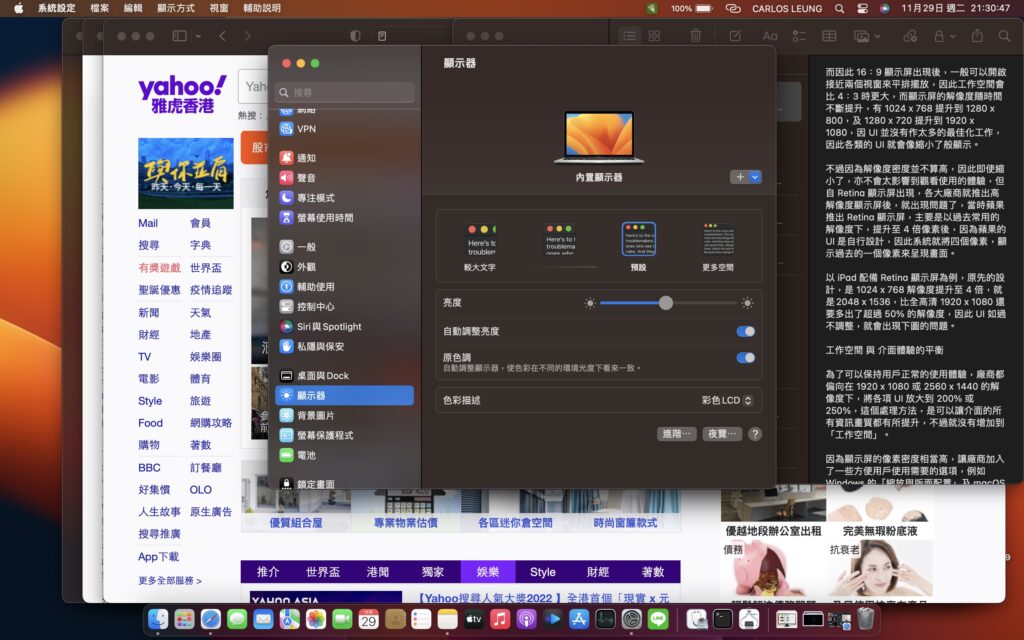Image resolution: width=1024 pixels, height=640 pixels.
Task: Click the checklist icon in the Notes toolbar
Action: 799,36
